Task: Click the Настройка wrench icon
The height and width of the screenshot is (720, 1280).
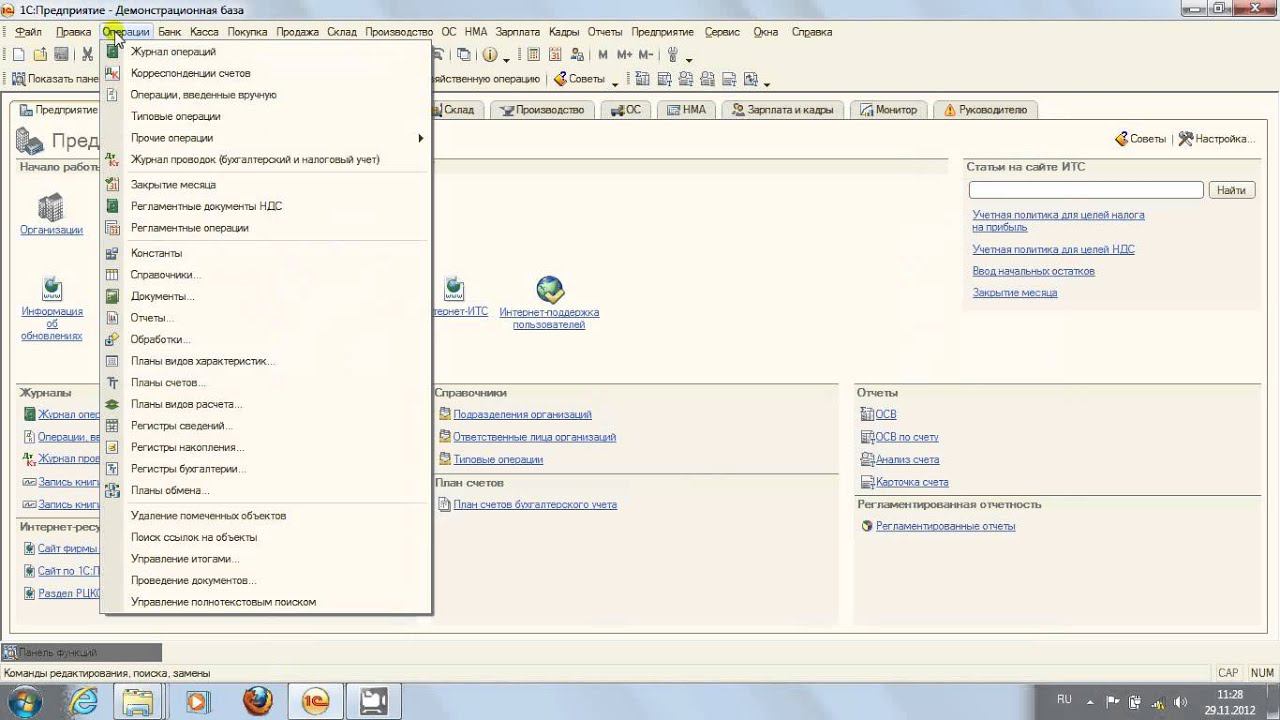Action: click(1186, 139)
